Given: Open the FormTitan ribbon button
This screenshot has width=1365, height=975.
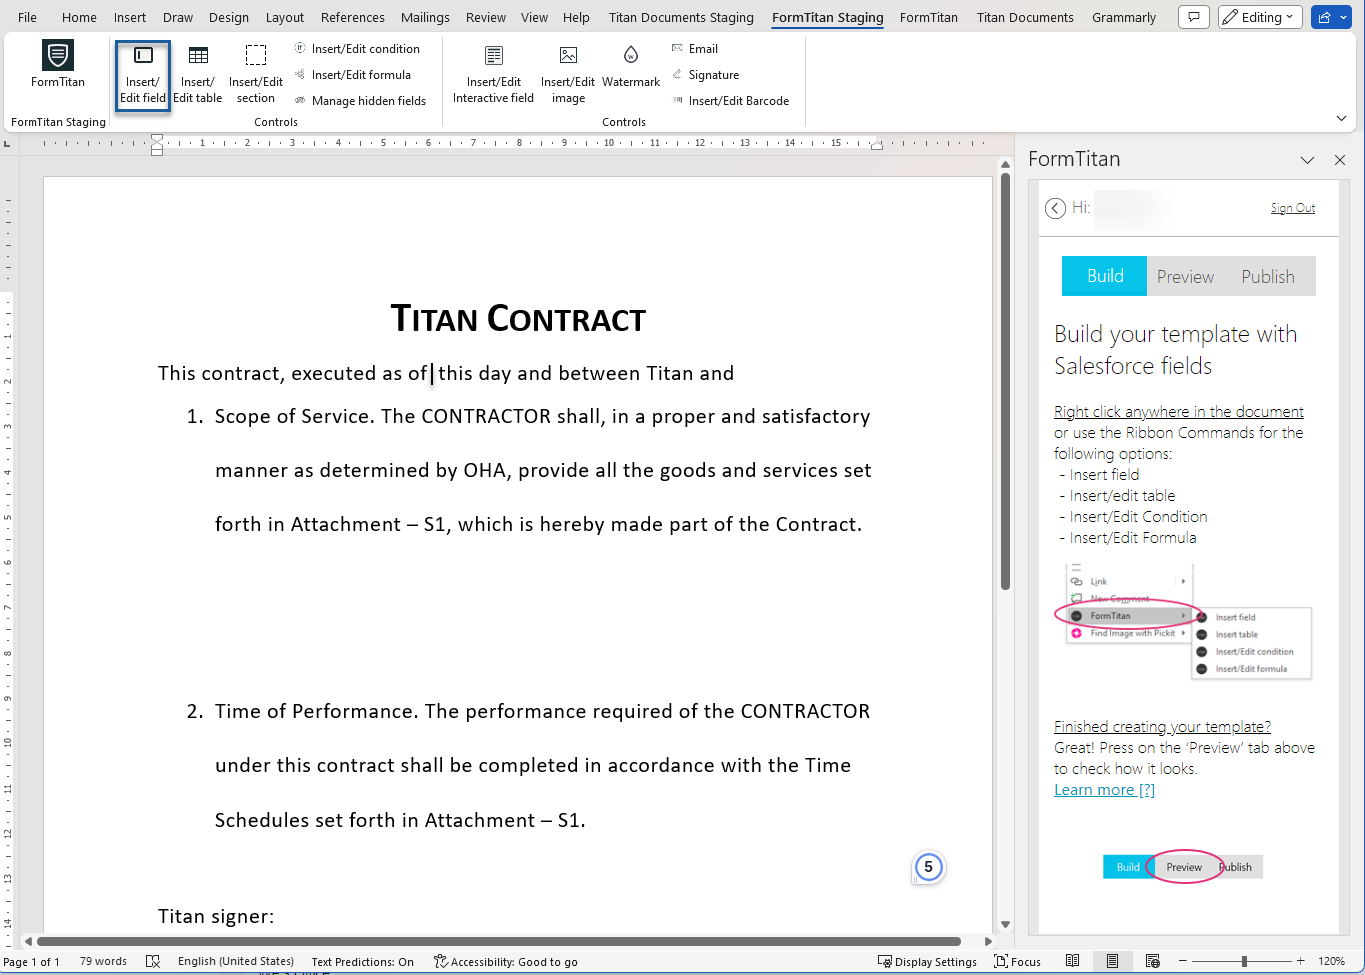Looking at the screenshot, I should (58, 66).
